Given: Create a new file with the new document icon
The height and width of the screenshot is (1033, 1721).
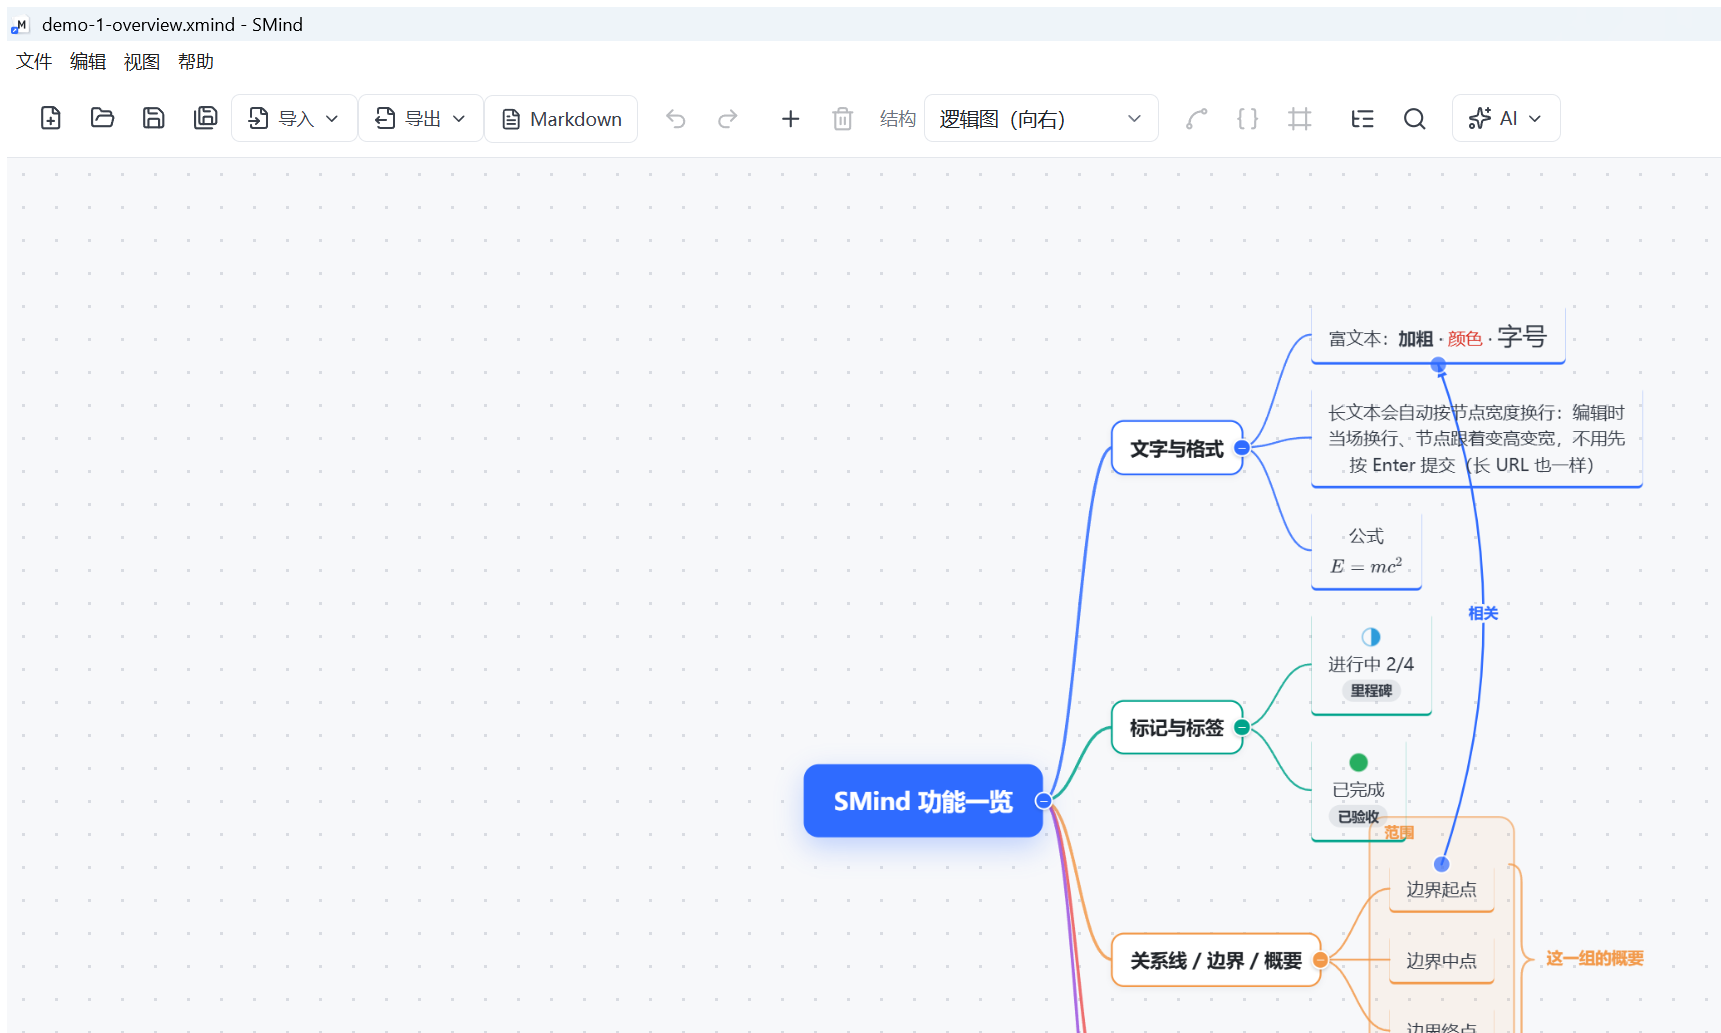Looking at the screenshot, I should [51, 118].
